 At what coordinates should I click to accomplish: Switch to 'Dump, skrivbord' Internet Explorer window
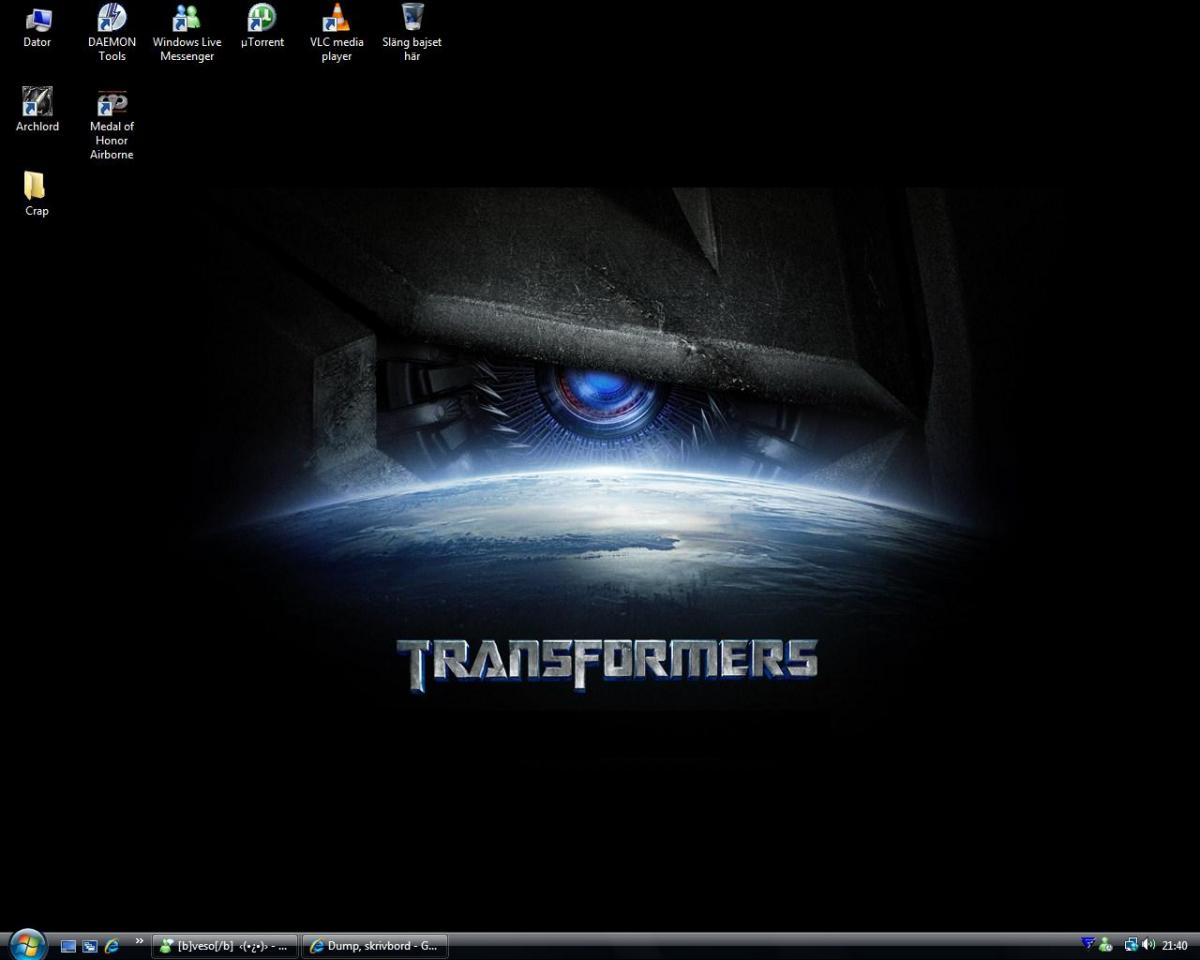point(374,945)
